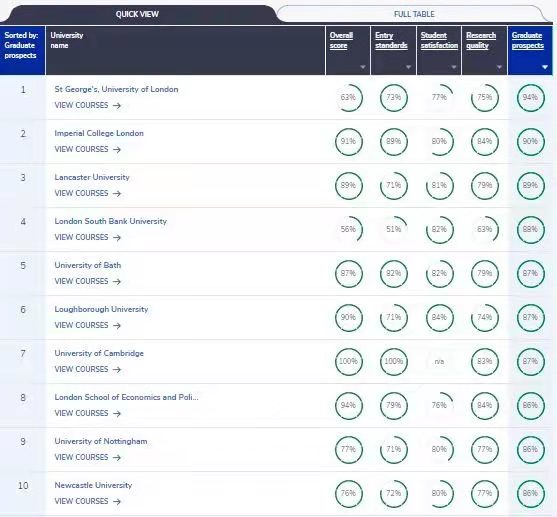Click Bath 82% entry standards circle
Viewport: 557px width, 517px height.
click(x=394, y=274)
